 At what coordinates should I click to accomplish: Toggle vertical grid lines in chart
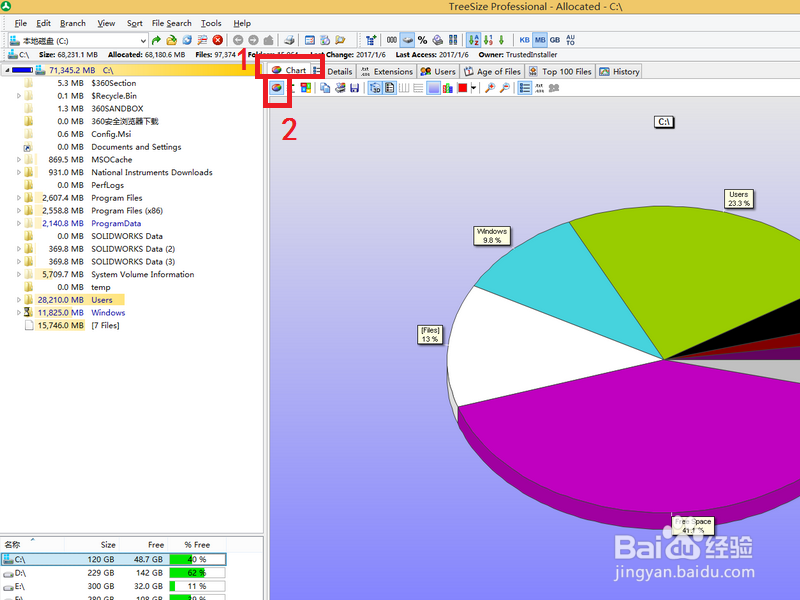(404, 88)
